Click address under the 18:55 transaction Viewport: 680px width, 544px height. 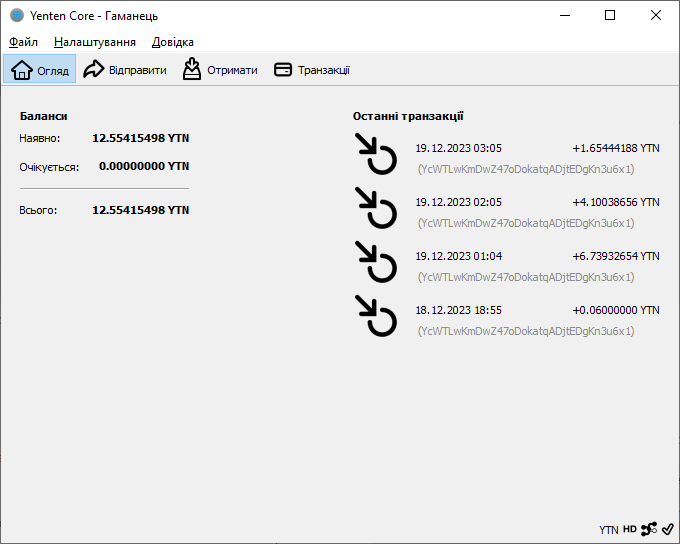tap(526, 331)
